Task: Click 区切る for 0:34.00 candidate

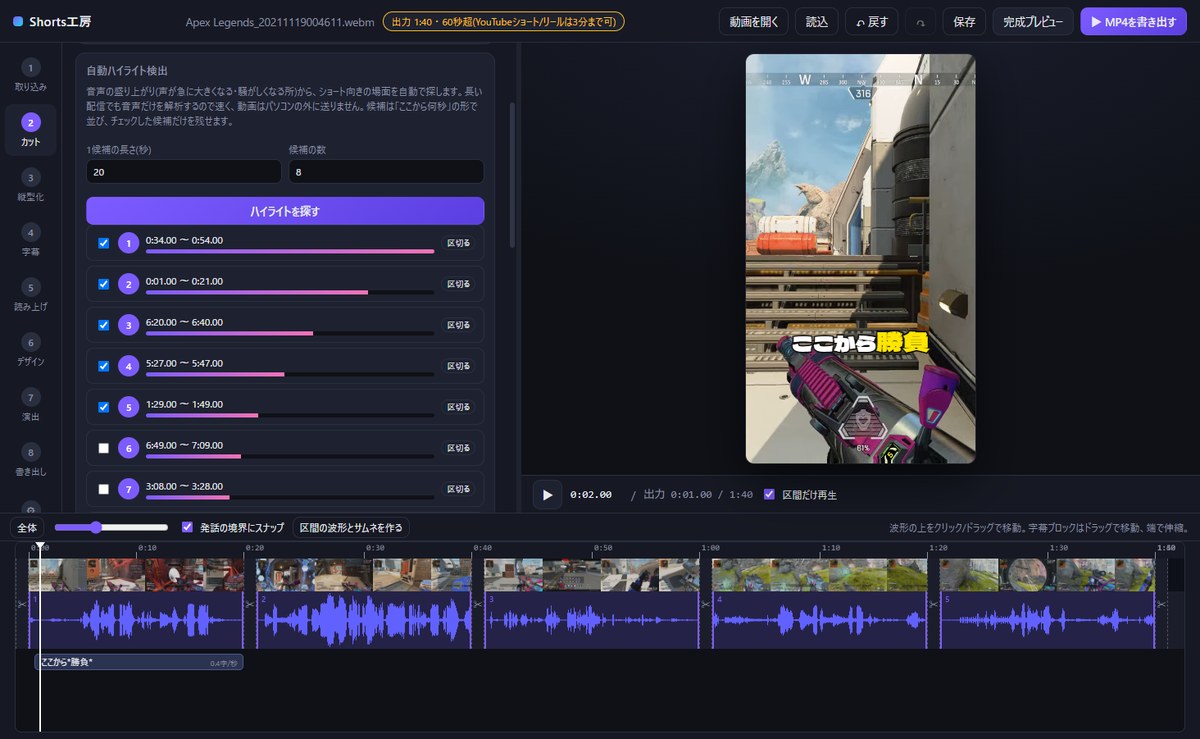Action: pos(458,243)
